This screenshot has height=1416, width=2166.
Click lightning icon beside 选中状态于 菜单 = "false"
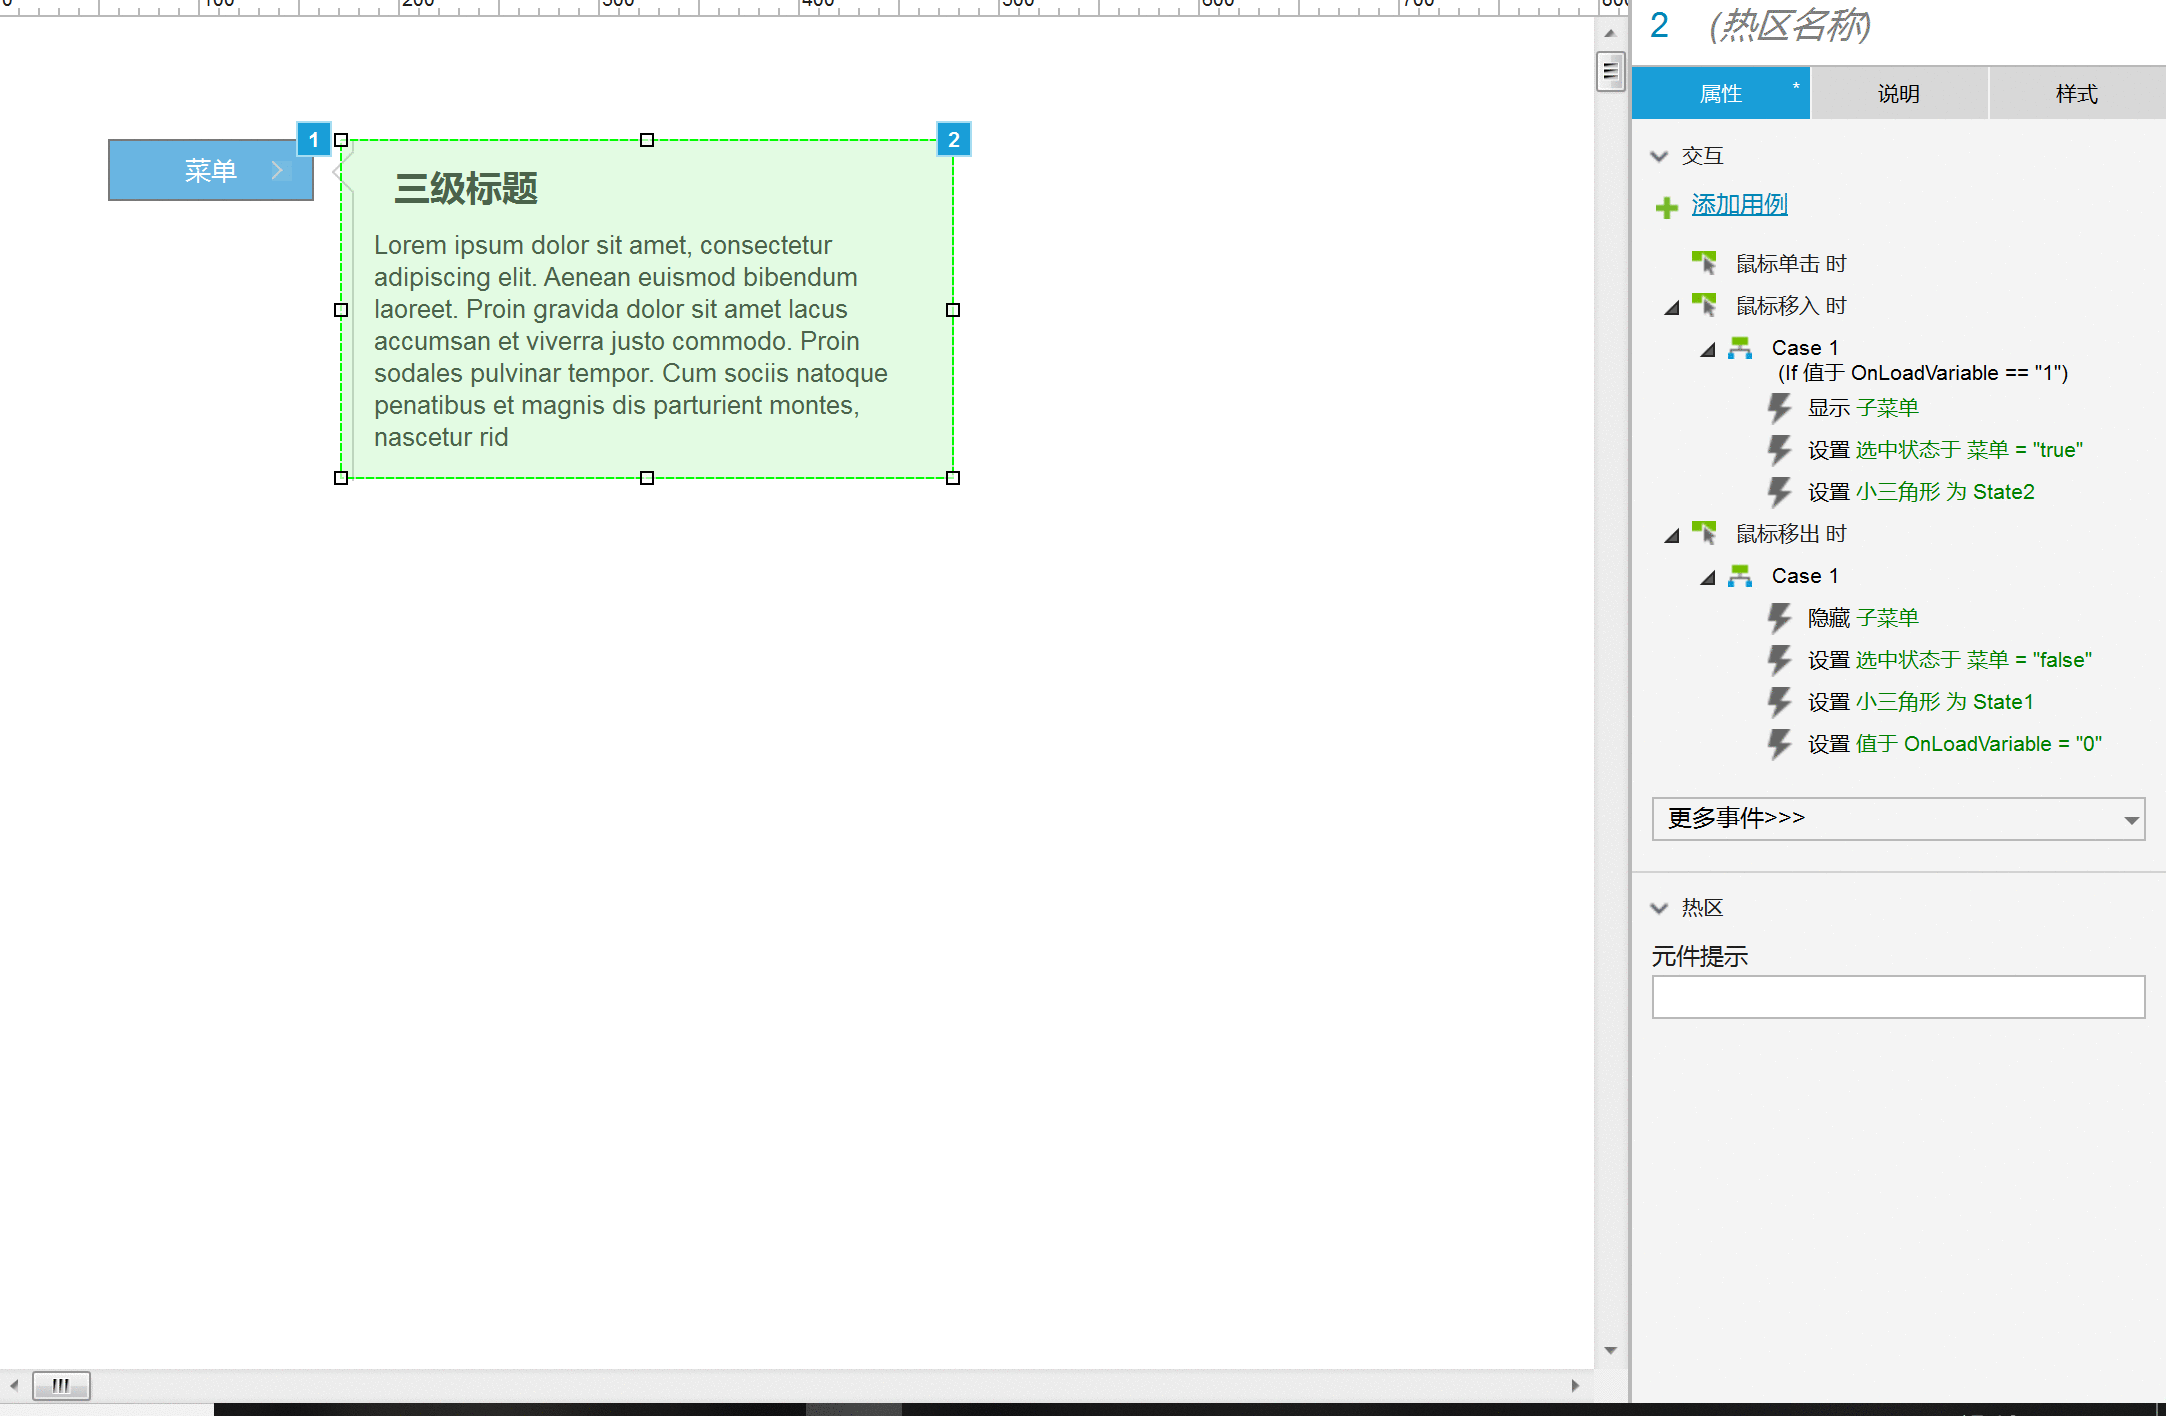[x=1779, y=660]
